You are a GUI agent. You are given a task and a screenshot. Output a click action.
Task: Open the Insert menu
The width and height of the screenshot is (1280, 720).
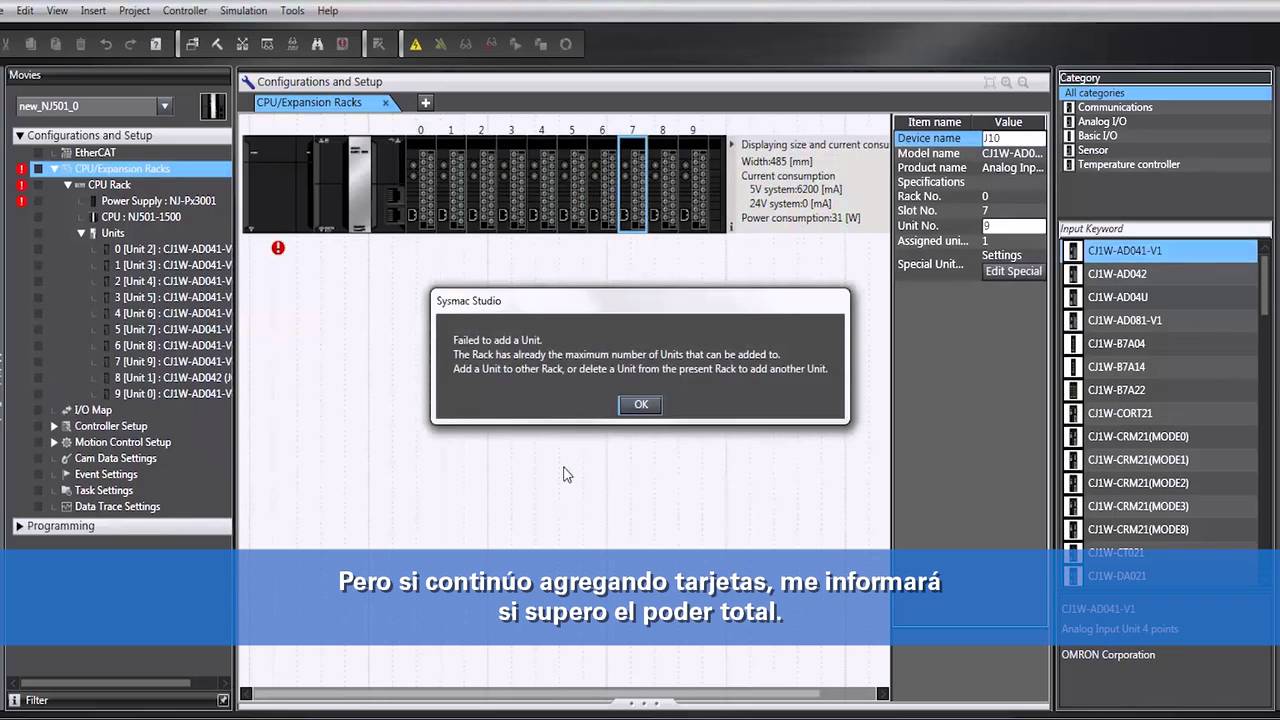point(93,10)
